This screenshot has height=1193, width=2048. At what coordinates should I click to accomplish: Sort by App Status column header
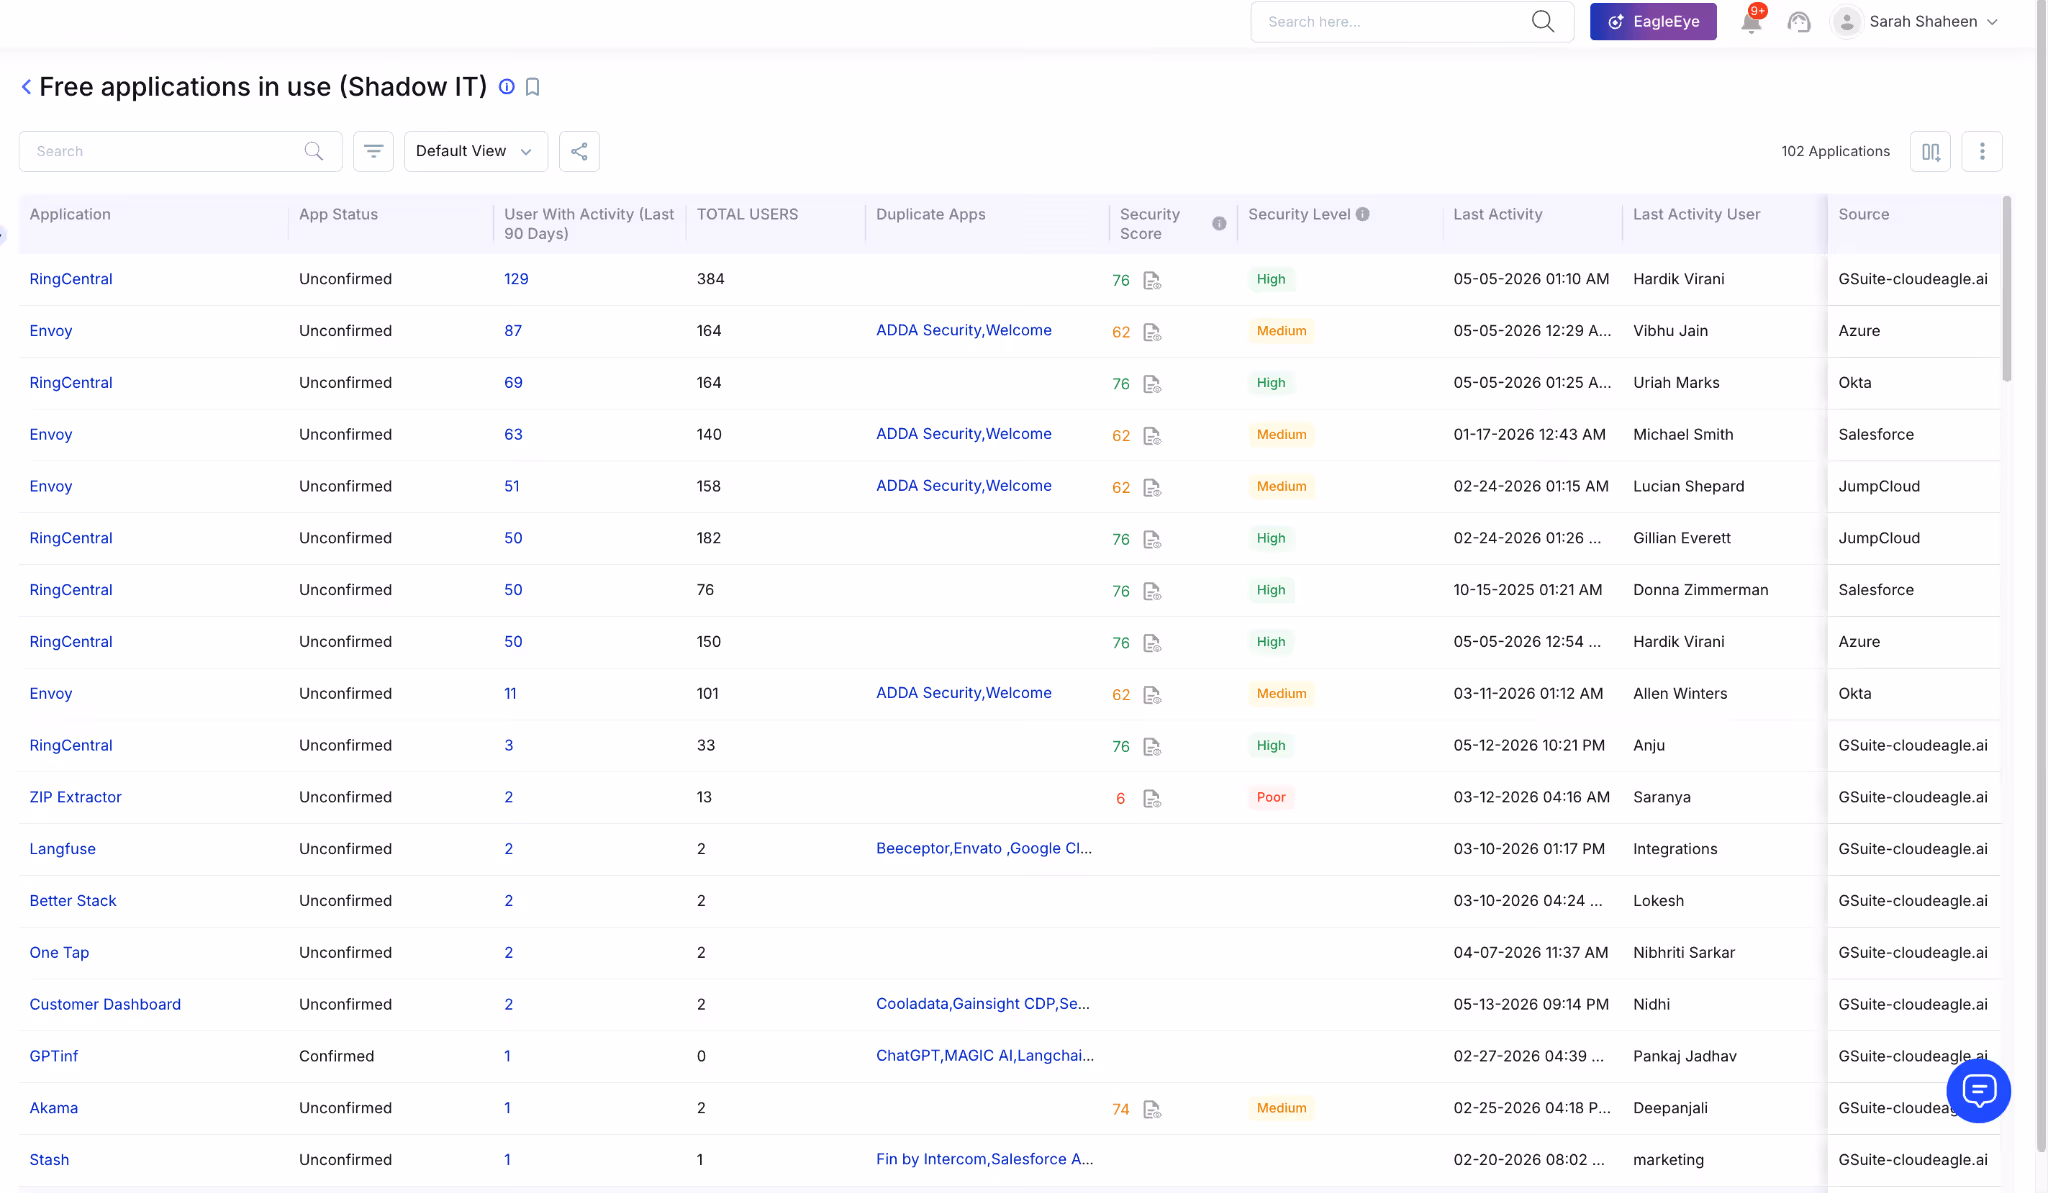pos(338,214)
